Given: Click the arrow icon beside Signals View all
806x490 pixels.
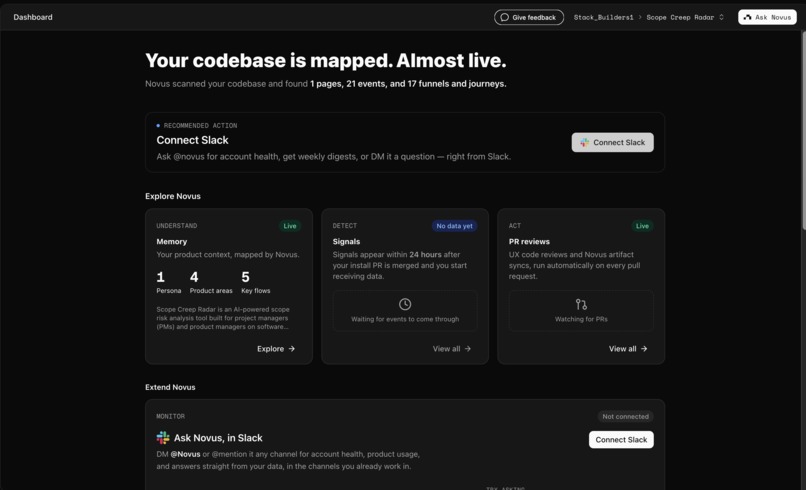Looking at the screenshot, I should (468, 349).
